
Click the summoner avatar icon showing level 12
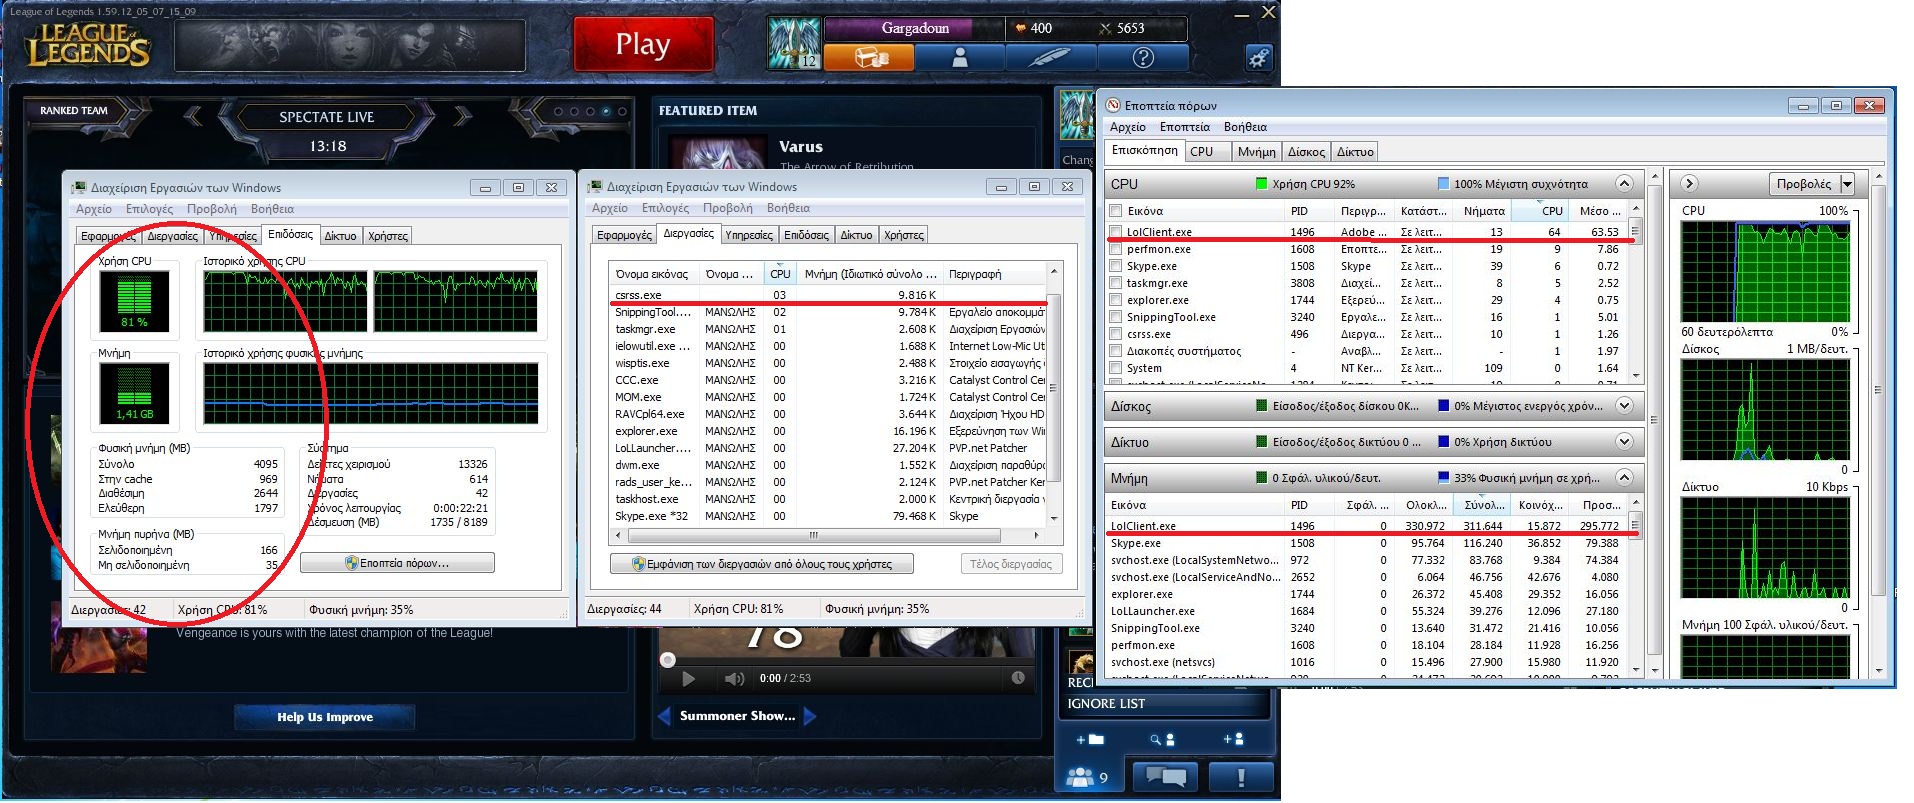coord(794,43)
